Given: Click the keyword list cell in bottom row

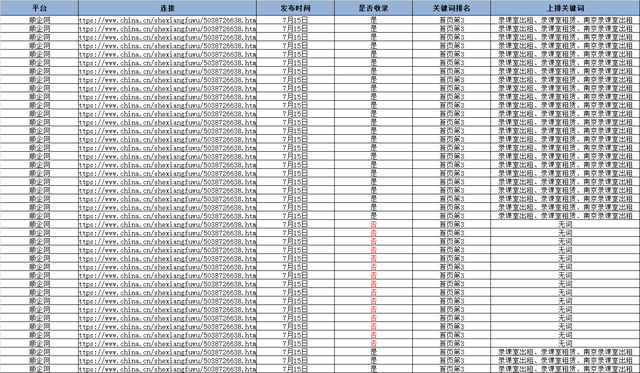Looking at the screenshot, I should tap(565, 369).
